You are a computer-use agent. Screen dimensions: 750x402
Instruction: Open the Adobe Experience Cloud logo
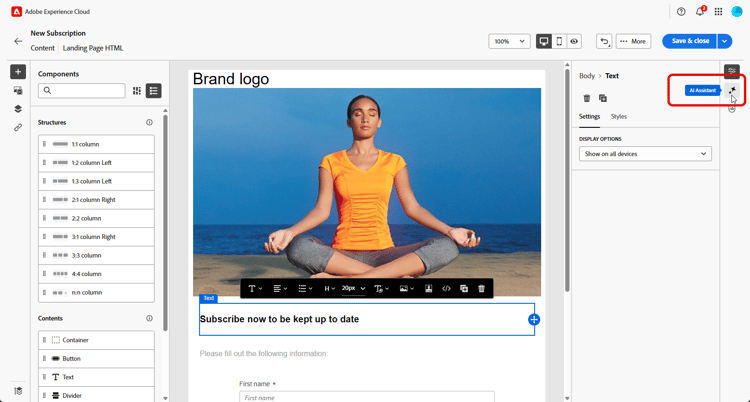coord(16,11)
